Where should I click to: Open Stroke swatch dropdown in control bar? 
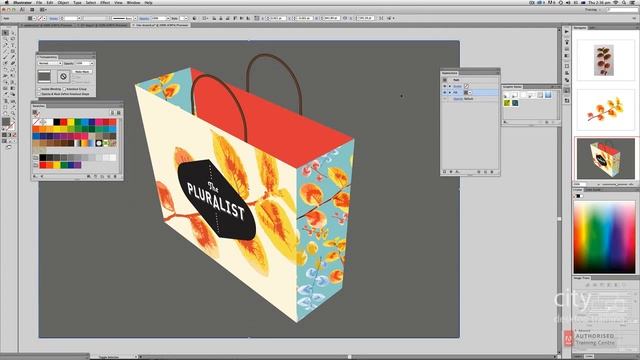pyautogui.click(x=44, y=18)
